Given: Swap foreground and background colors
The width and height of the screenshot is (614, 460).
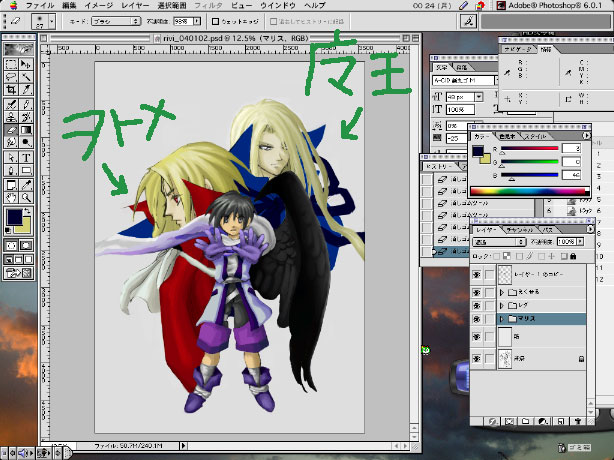Looking at the screenshot, I should tap(27, 211).
